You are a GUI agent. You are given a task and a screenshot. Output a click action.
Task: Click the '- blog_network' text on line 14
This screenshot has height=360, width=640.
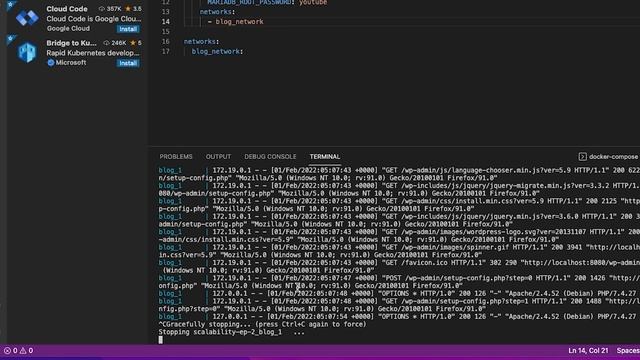[236, 22]
